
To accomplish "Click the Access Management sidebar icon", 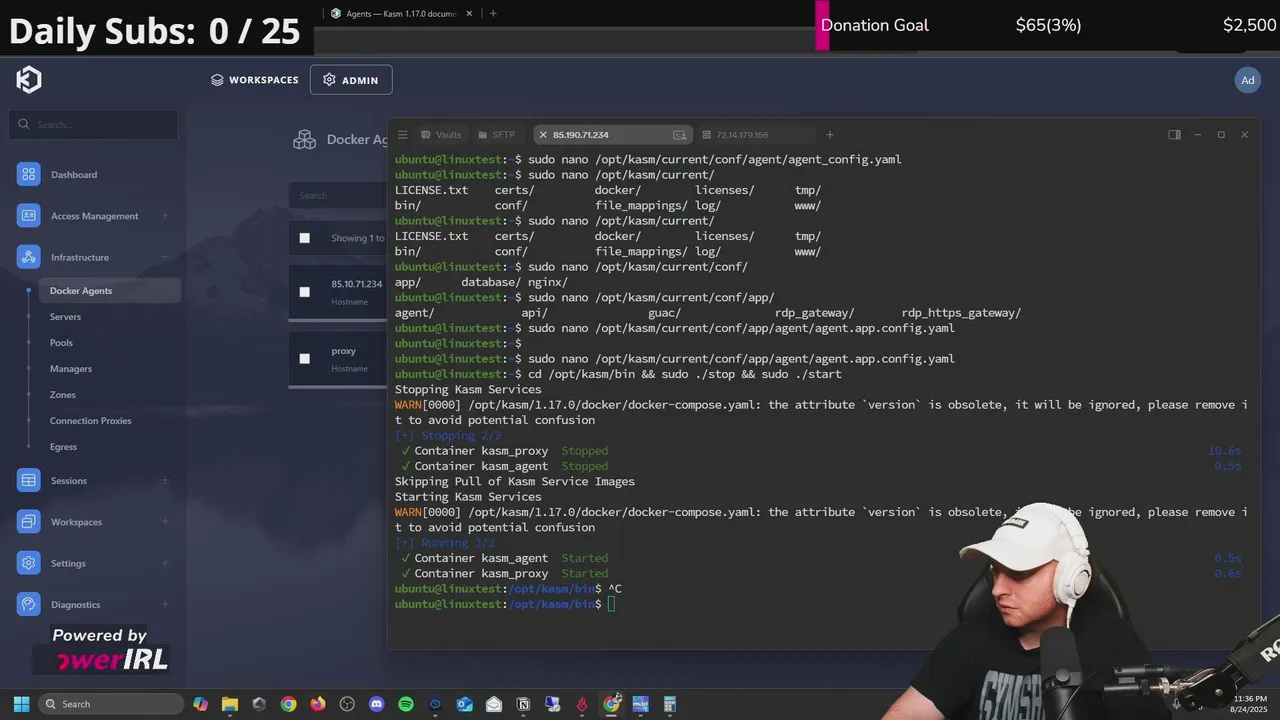I will pos(28,216).
